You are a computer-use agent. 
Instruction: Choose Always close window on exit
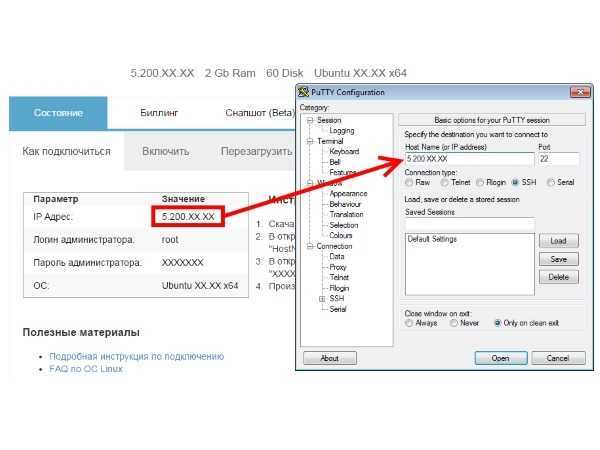(409, 323)
